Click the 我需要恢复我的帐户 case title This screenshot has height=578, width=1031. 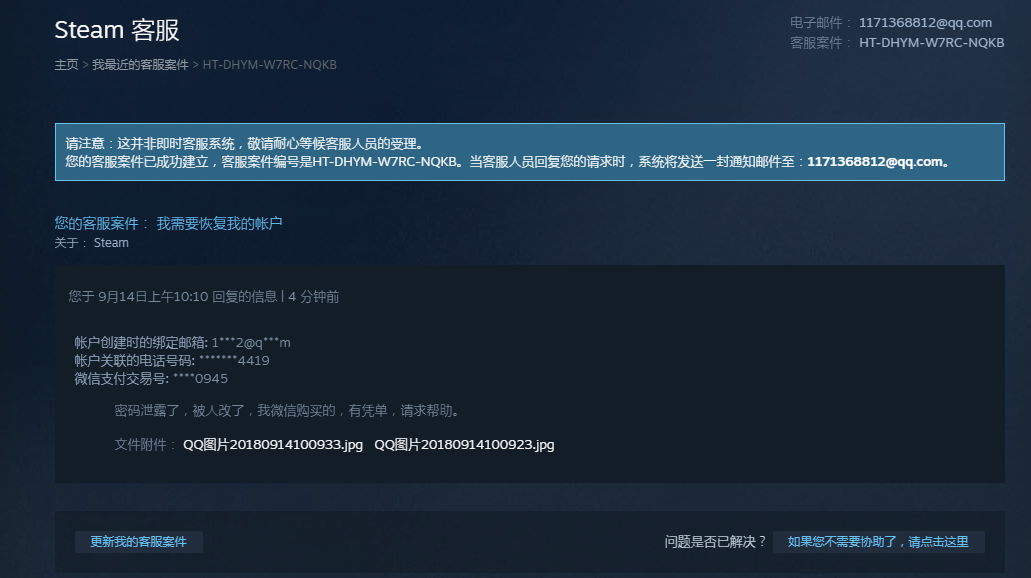coord(220,224)
